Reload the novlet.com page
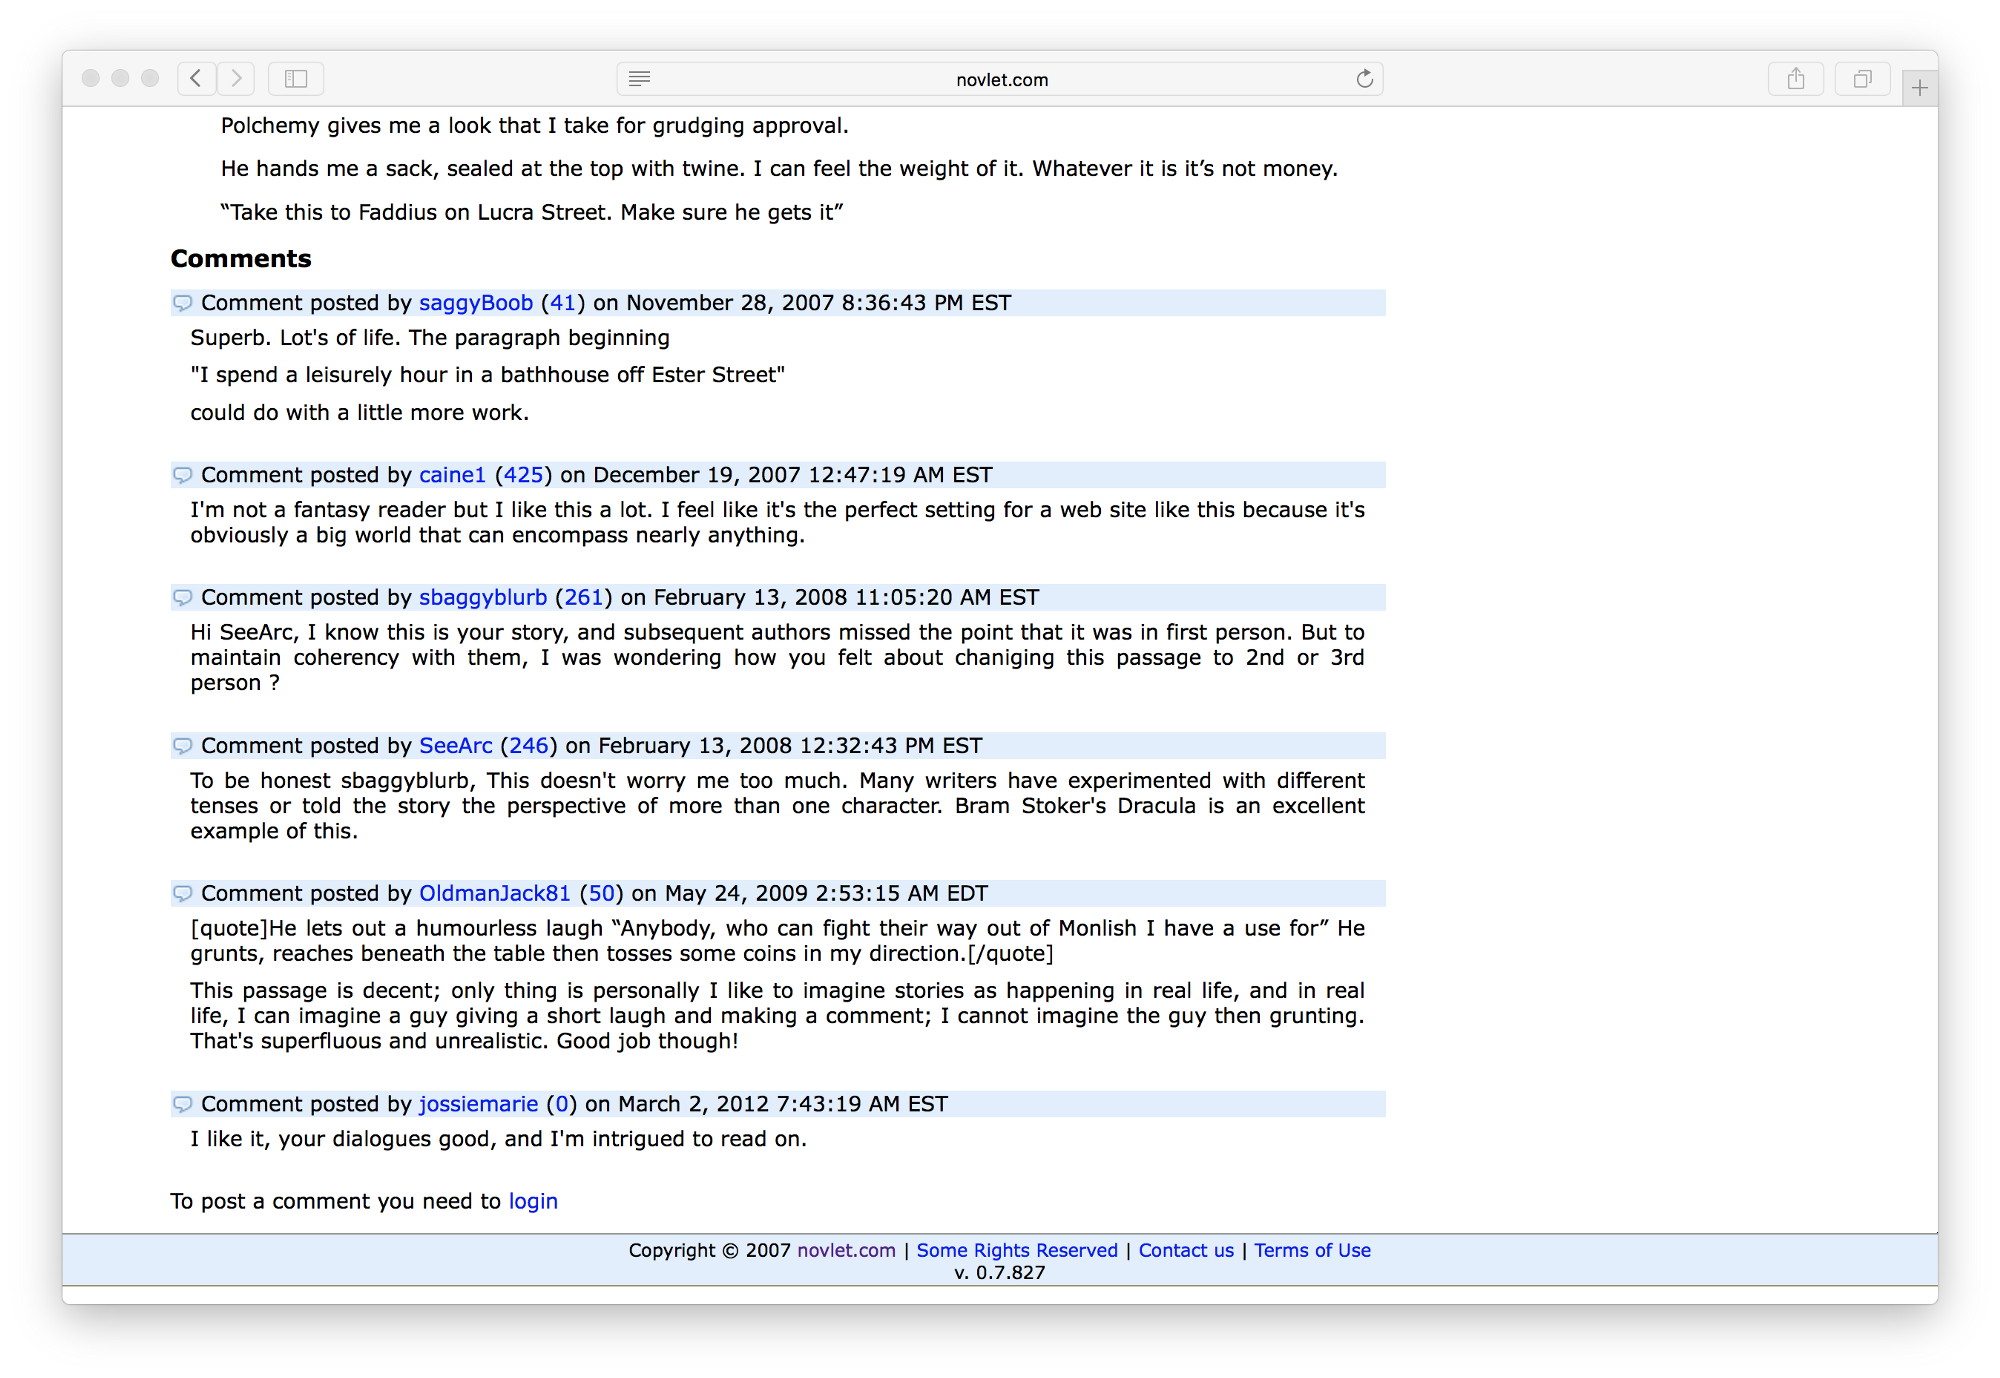 point(1364,78)
